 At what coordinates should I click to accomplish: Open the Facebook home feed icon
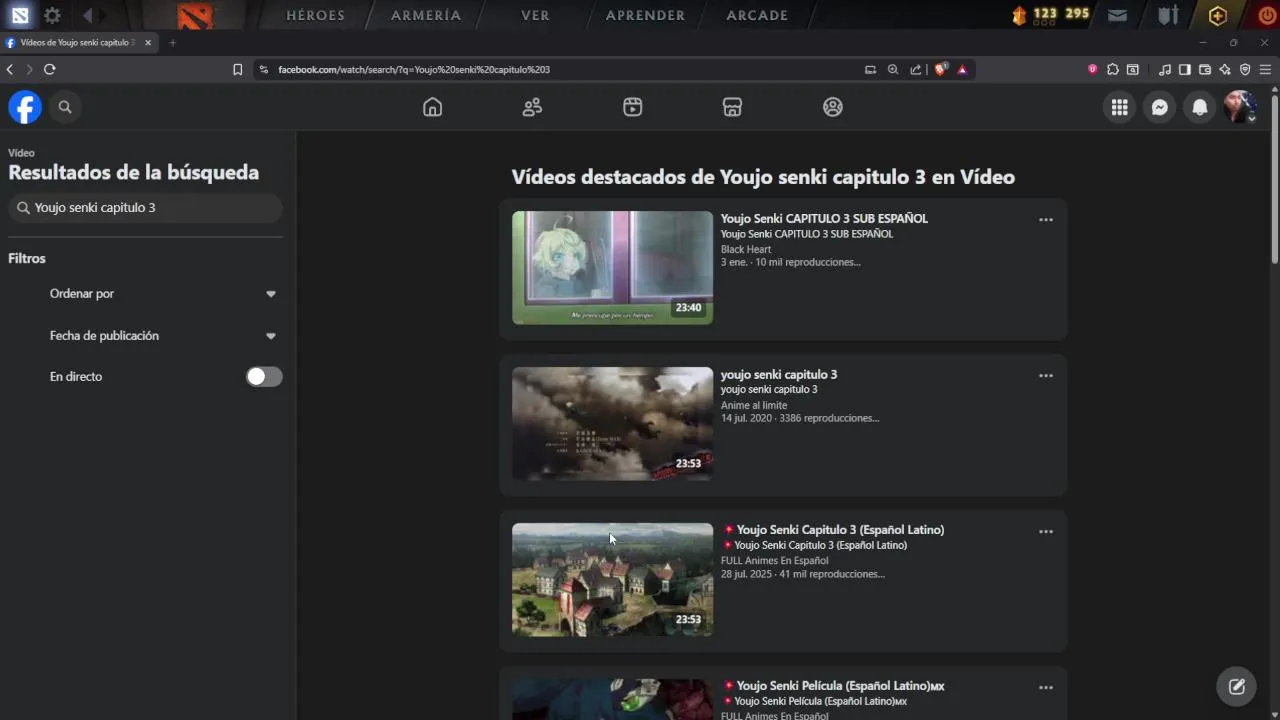[432, 107]
